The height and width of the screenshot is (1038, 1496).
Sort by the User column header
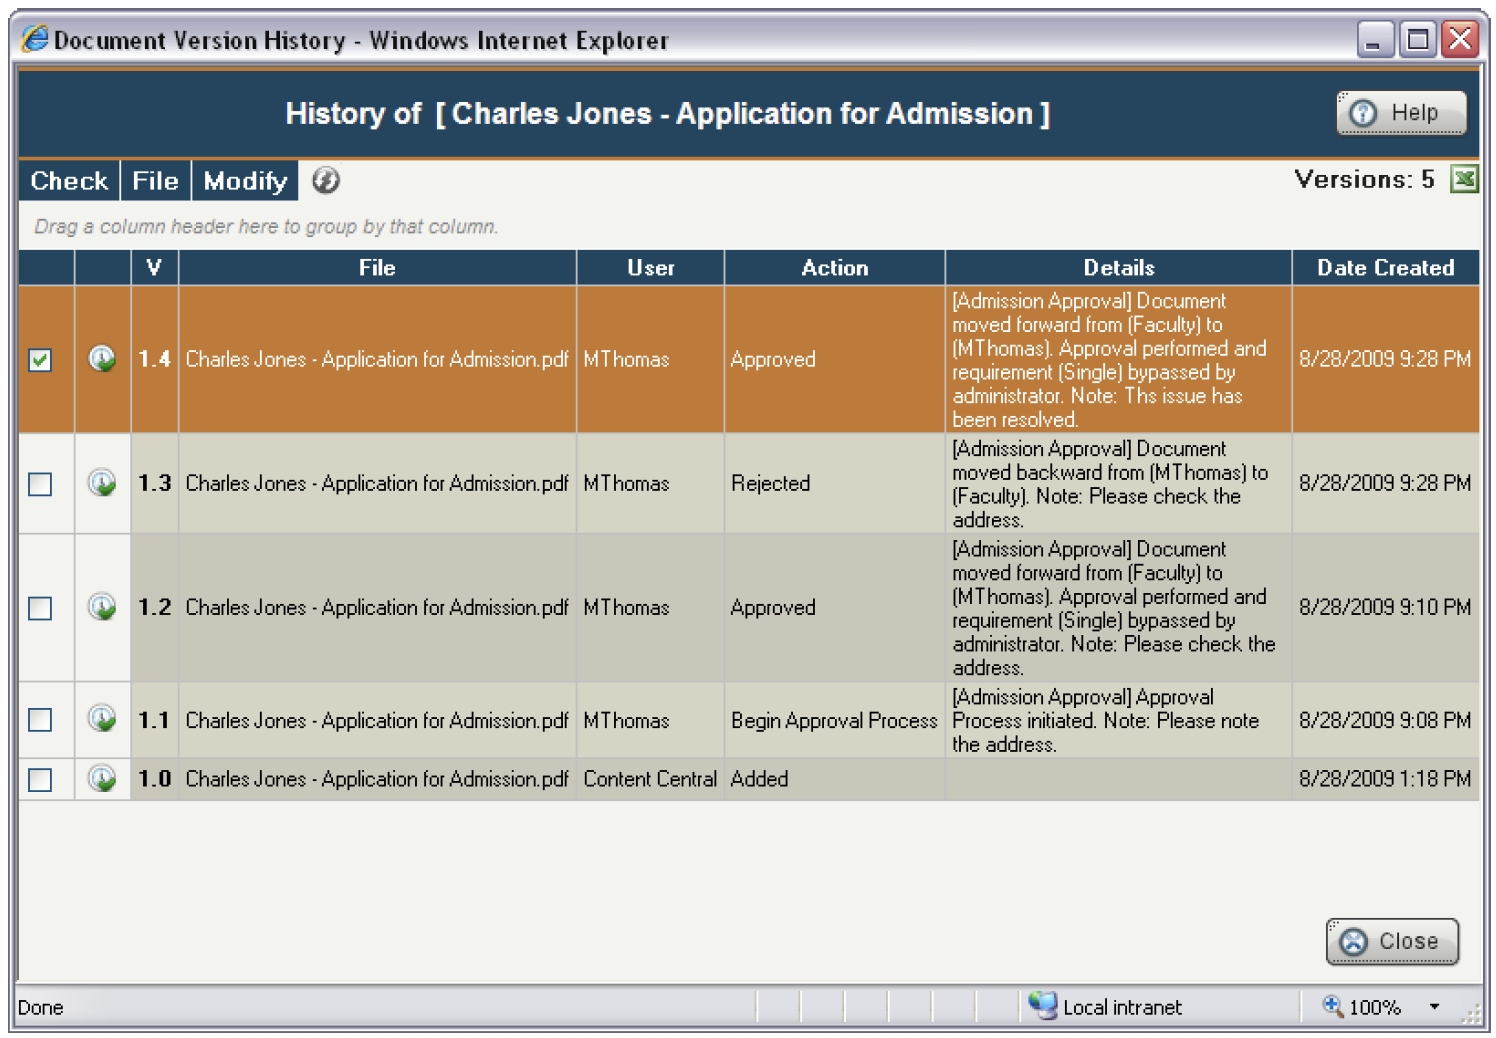tap(650, 267)
